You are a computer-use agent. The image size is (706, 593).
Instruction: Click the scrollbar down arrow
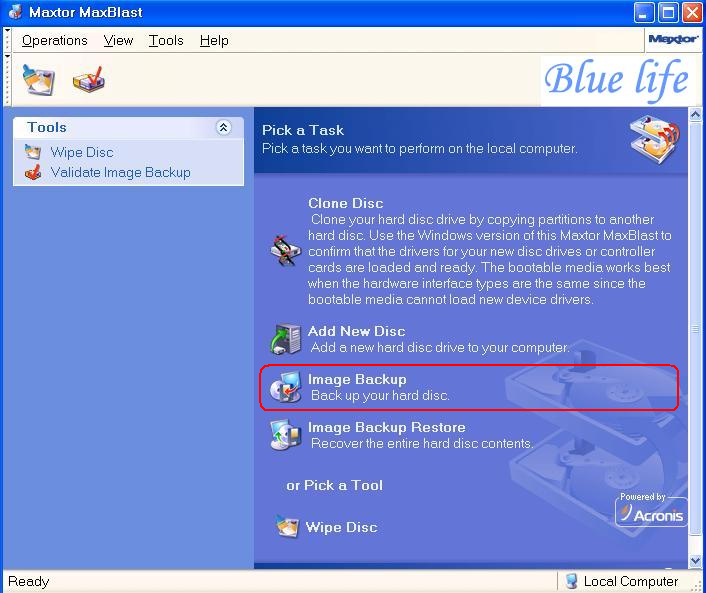[695, 561]
